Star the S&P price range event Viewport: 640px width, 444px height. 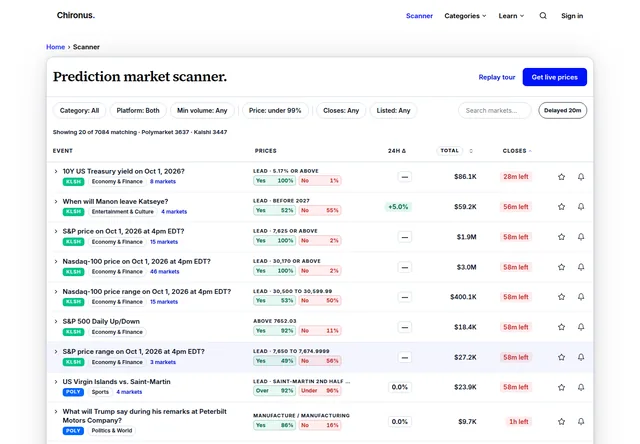pos(562,357)
